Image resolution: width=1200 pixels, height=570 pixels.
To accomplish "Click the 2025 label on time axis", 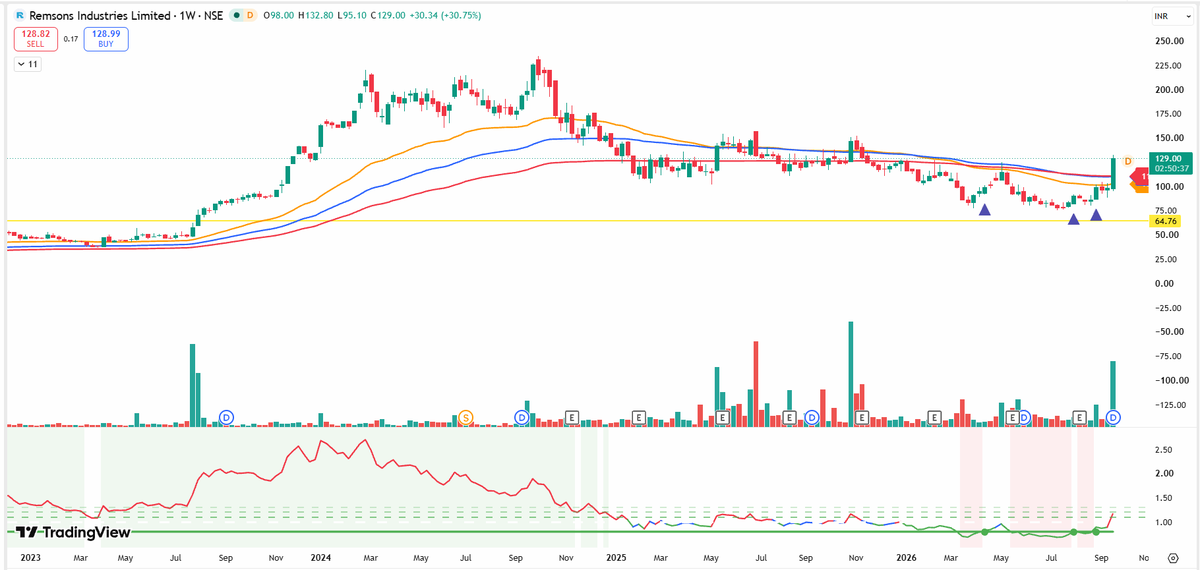I will click(614, 556).
